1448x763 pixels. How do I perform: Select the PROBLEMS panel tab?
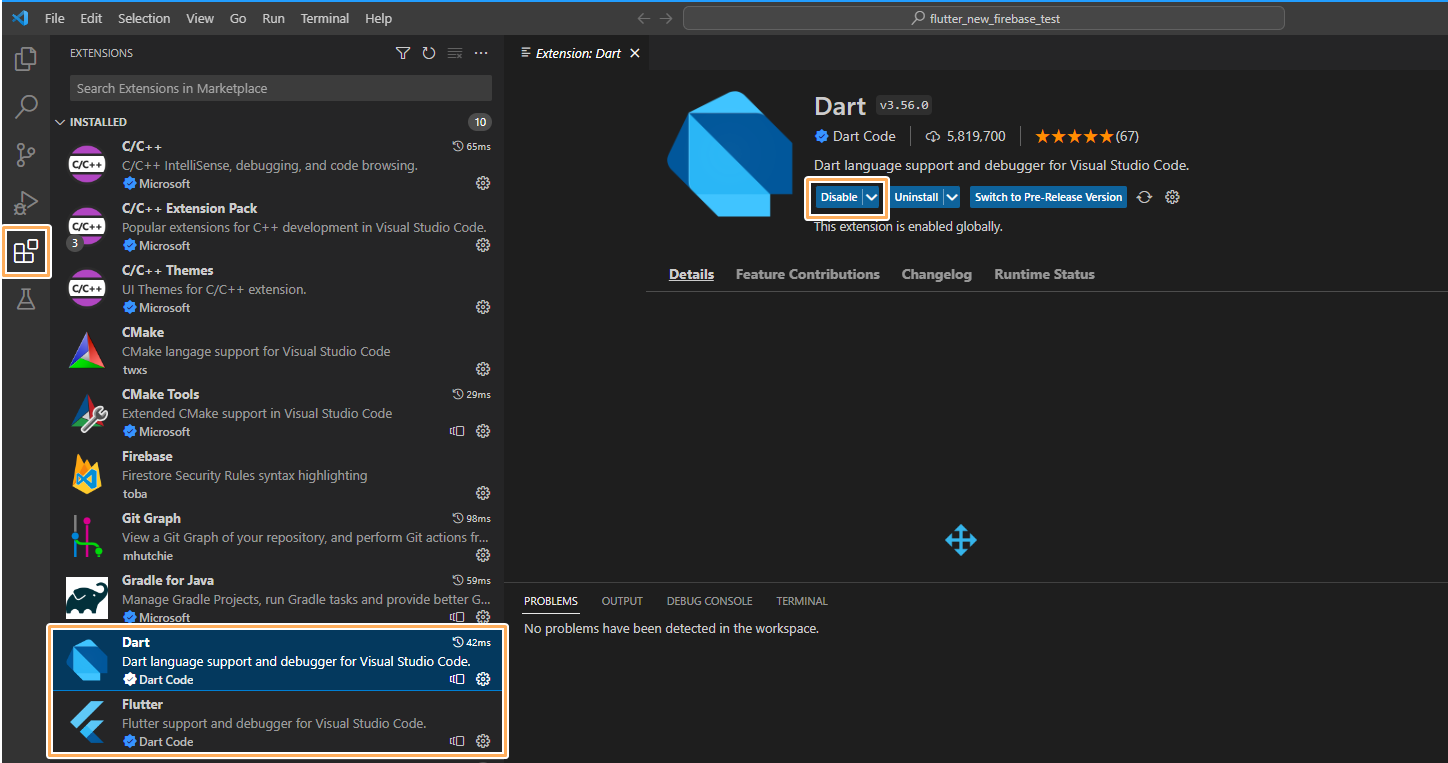pyautogui.click(x=551, y=601)
